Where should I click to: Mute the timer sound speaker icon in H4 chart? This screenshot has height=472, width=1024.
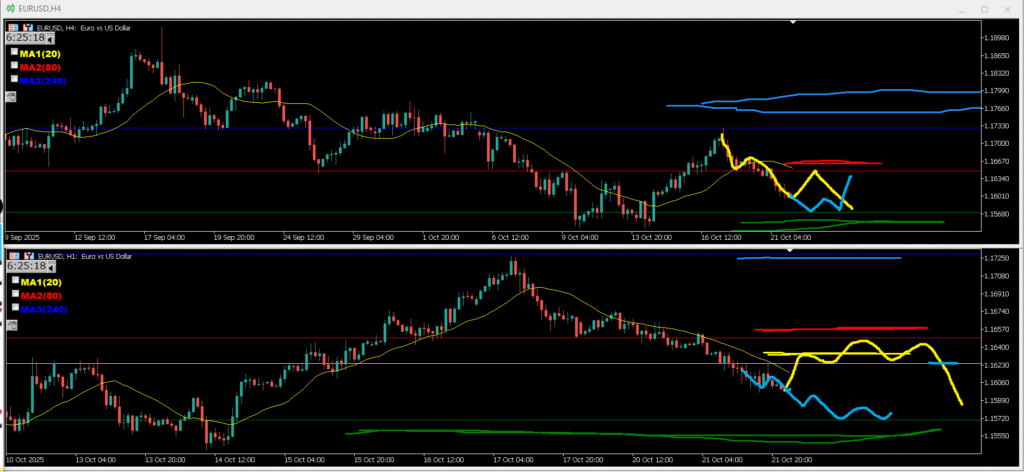tap(51, 40)
